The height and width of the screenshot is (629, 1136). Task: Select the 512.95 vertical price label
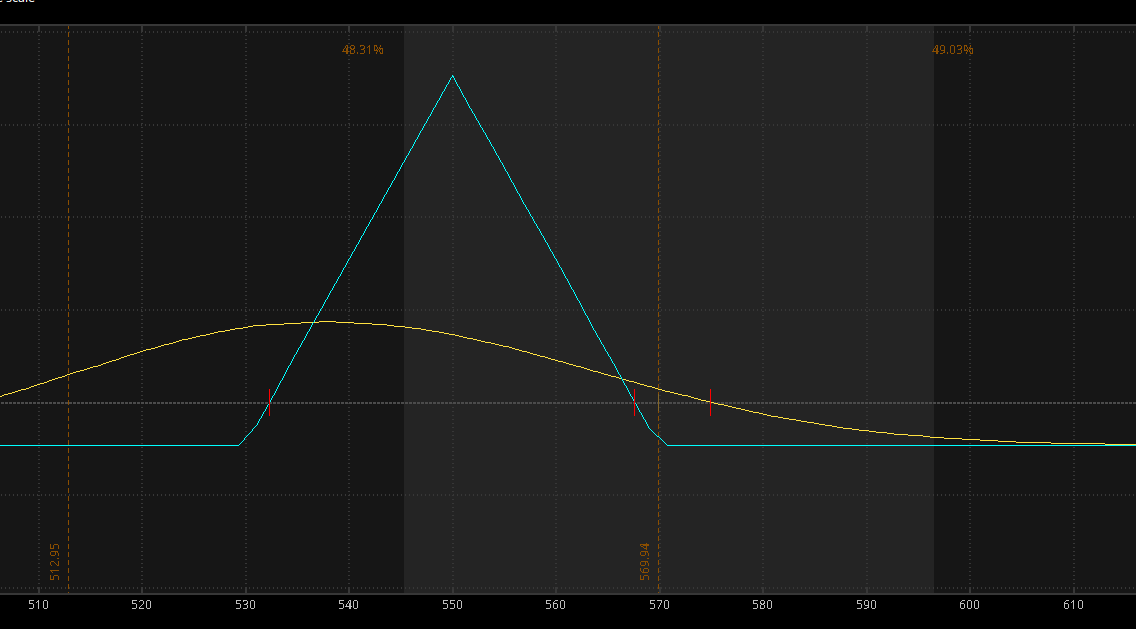[x=55, y=562]
